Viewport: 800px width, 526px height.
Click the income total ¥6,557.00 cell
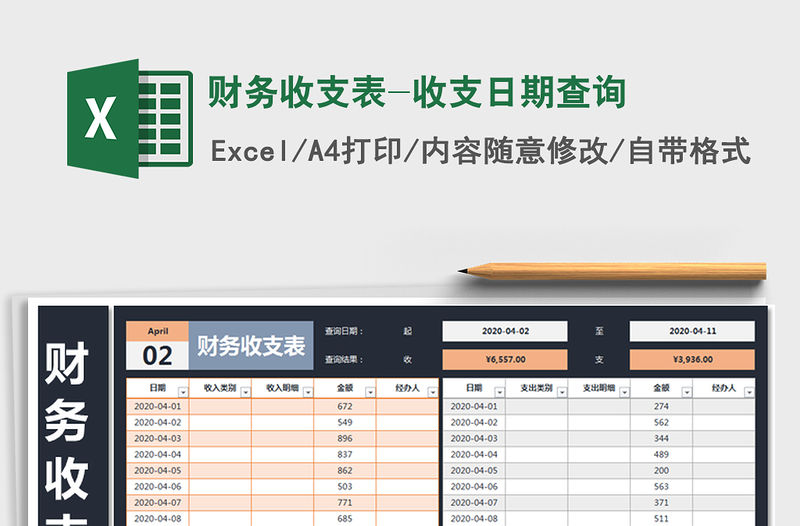[x=505, y=360]
